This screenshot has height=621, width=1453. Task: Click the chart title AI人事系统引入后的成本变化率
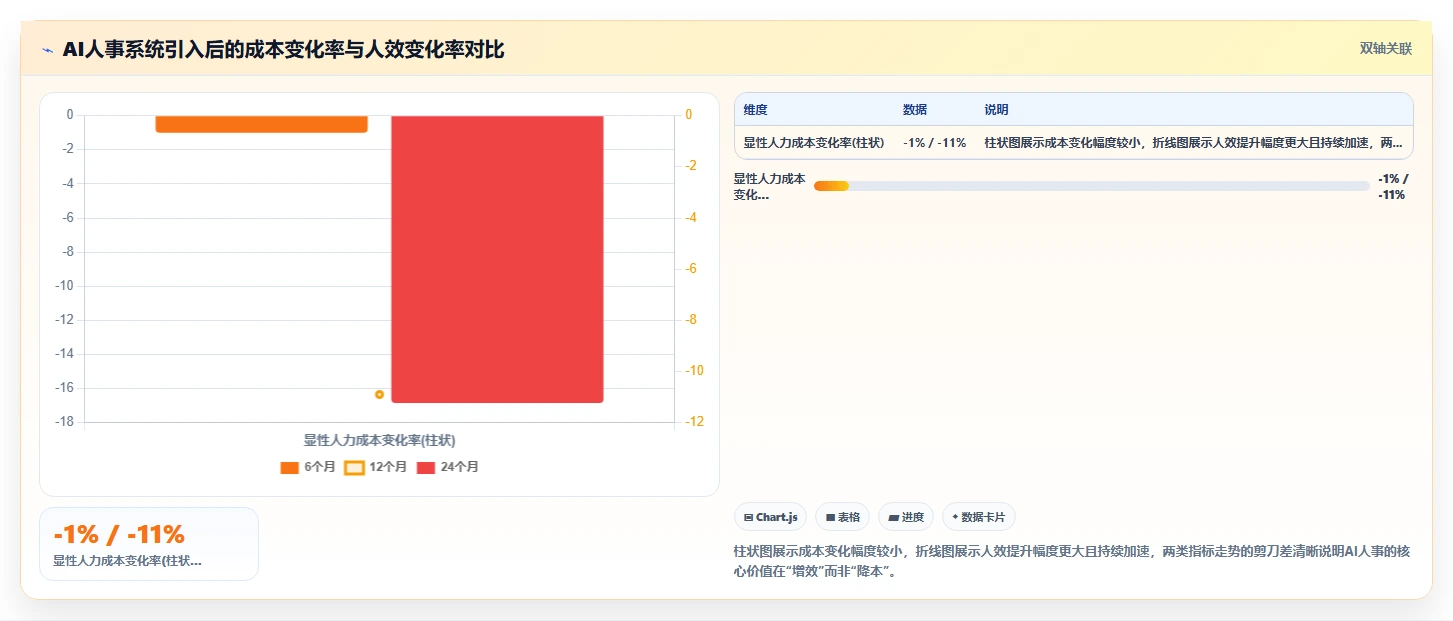pyautogui.click(x=283, y=49)
